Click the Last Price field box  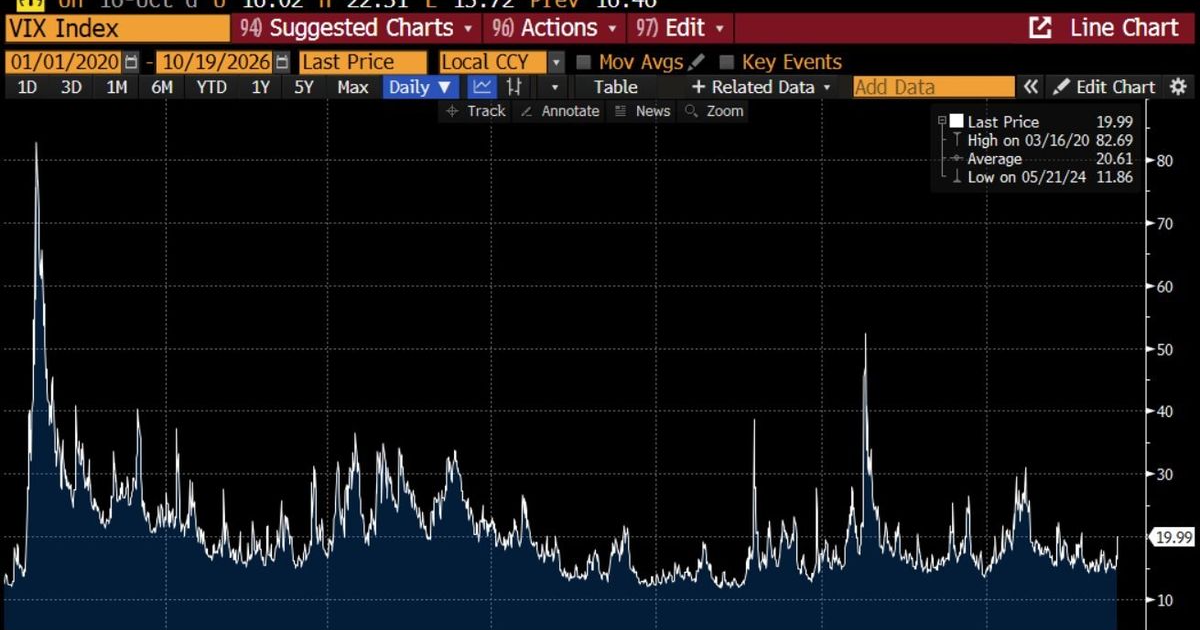pos(362,62)
